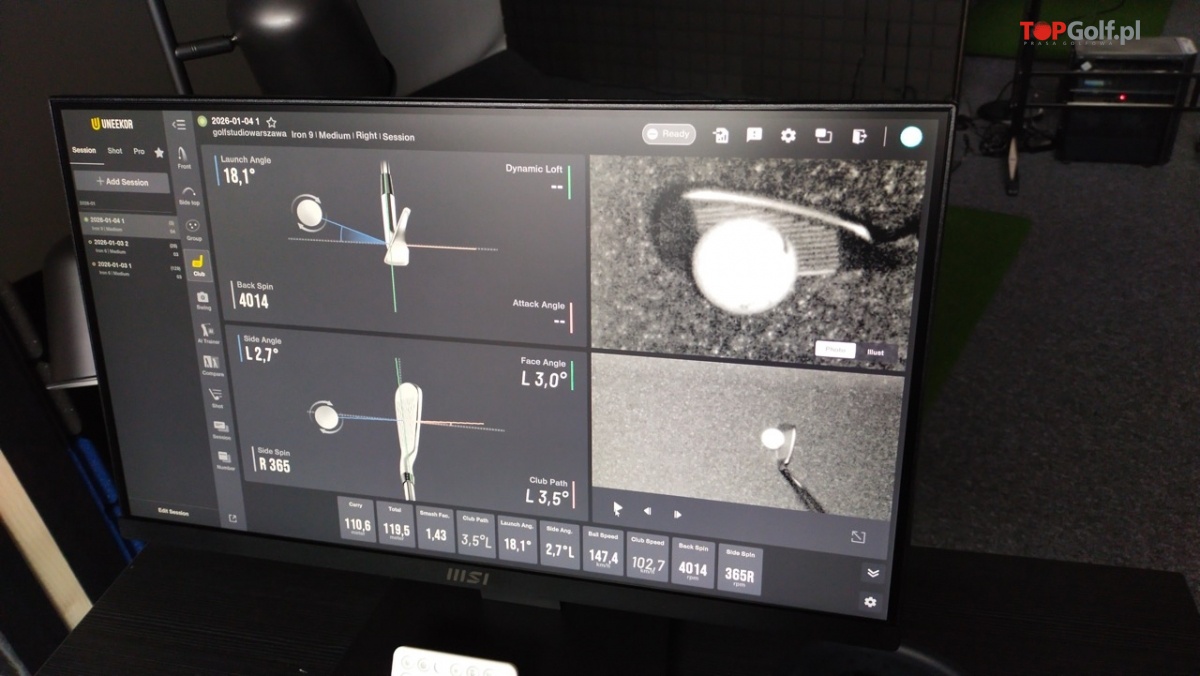Toggle favorite star beside session 2026-01-04 1
This screenshot has width=1200, height=676.
tap(271, 122)
